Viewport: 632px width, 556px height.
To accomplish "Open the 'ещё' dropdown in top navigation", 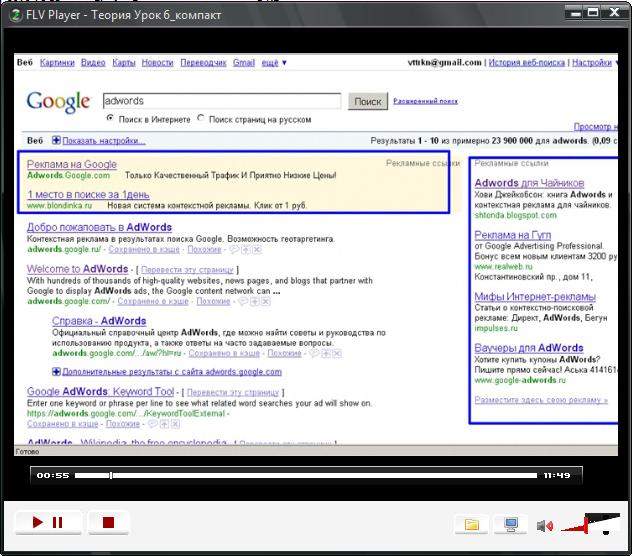I will click(x=274, y=63).
